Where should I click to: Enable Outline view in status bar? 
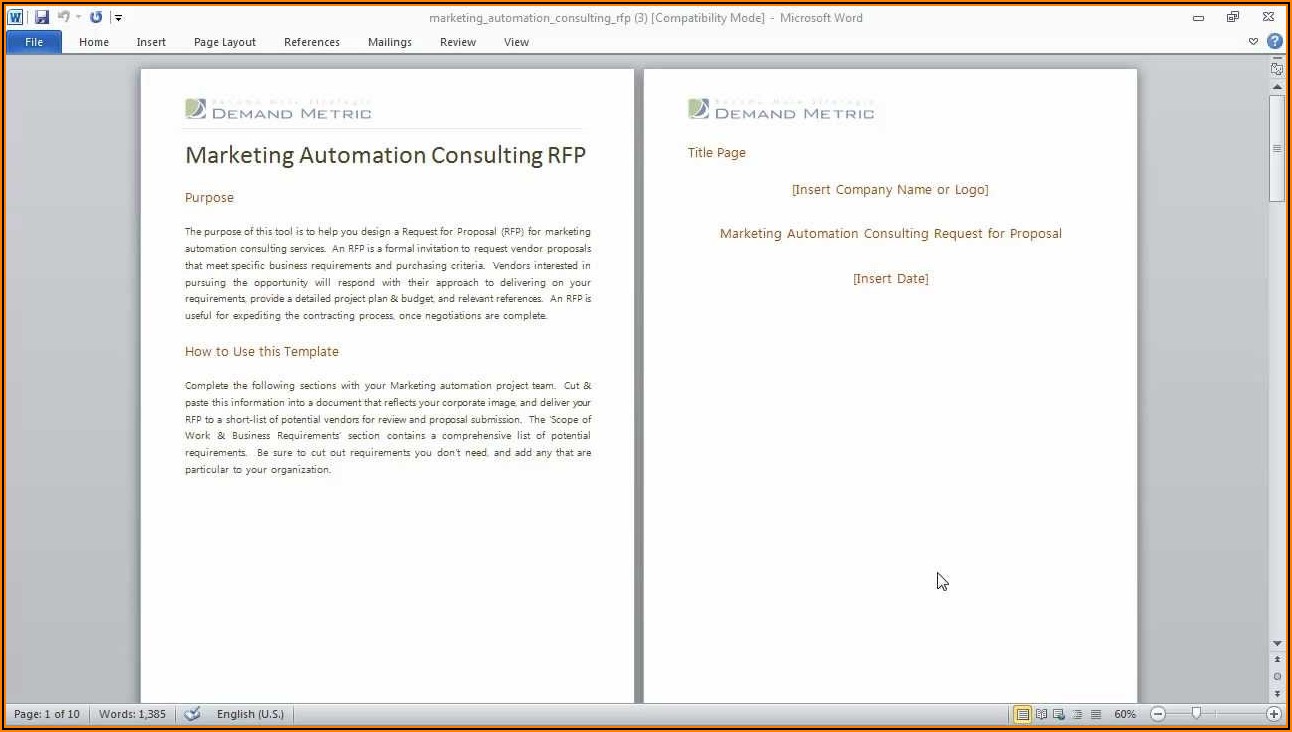click(x=1077, y=714)
